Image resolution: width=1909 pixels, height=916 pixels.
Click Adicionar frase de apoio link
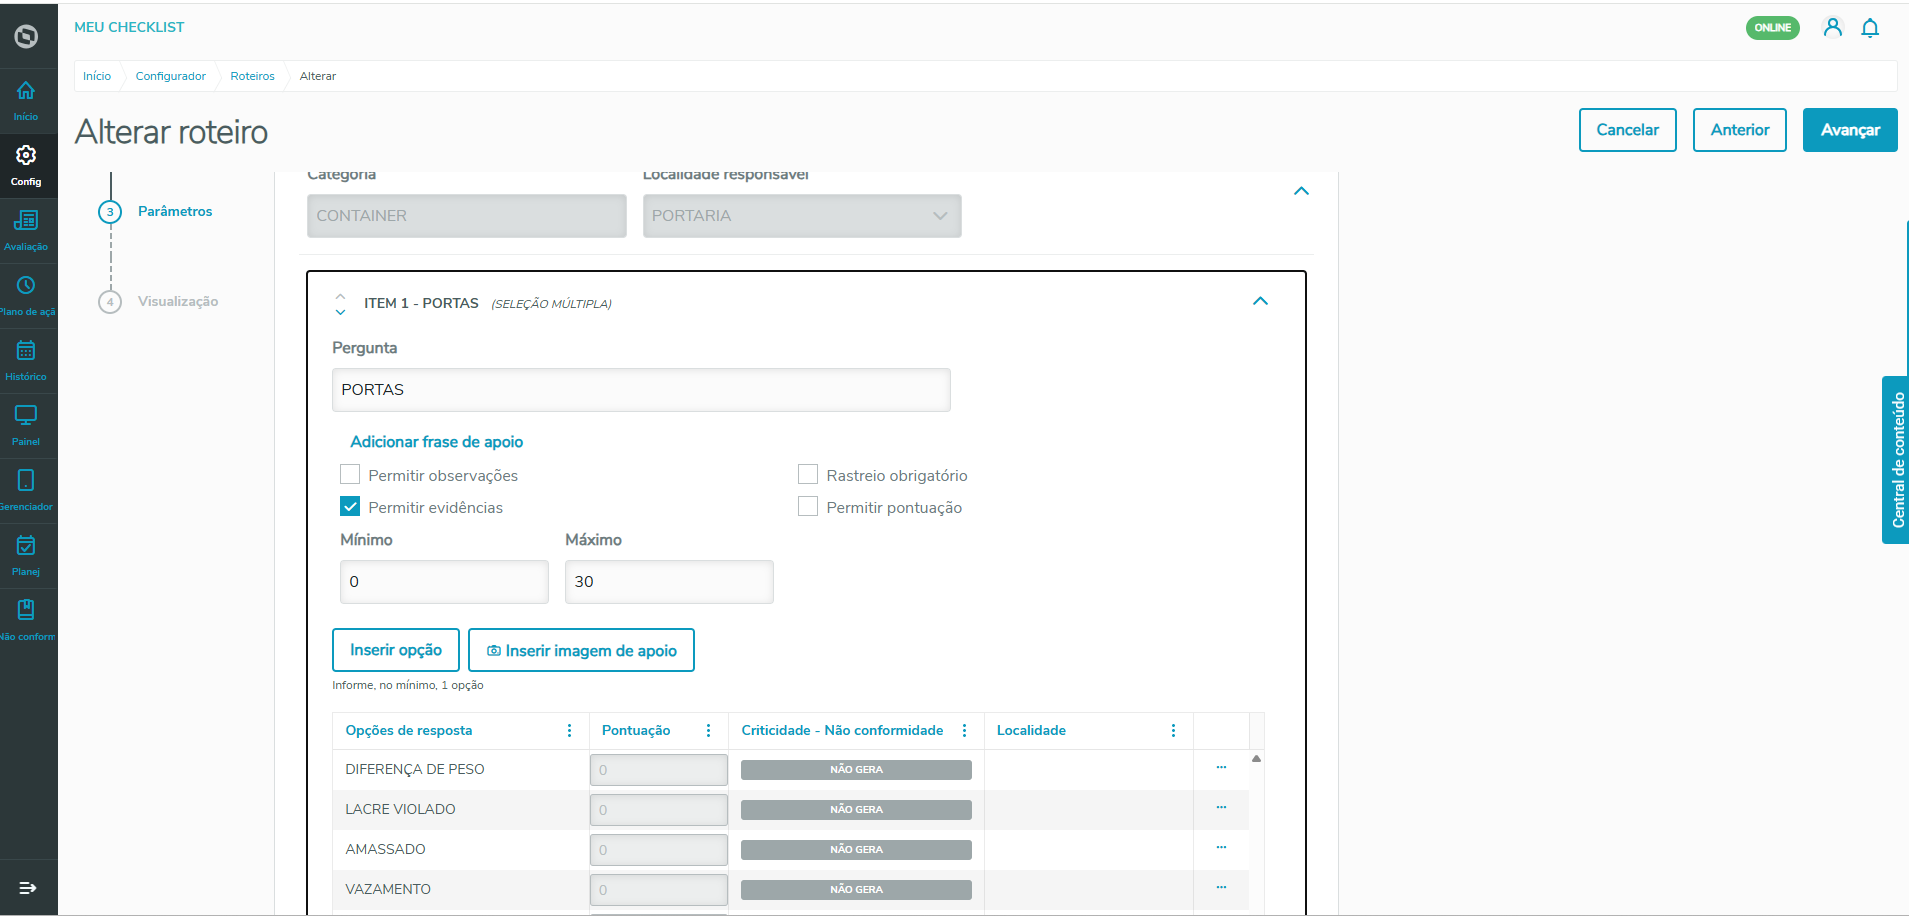[437, 442]
